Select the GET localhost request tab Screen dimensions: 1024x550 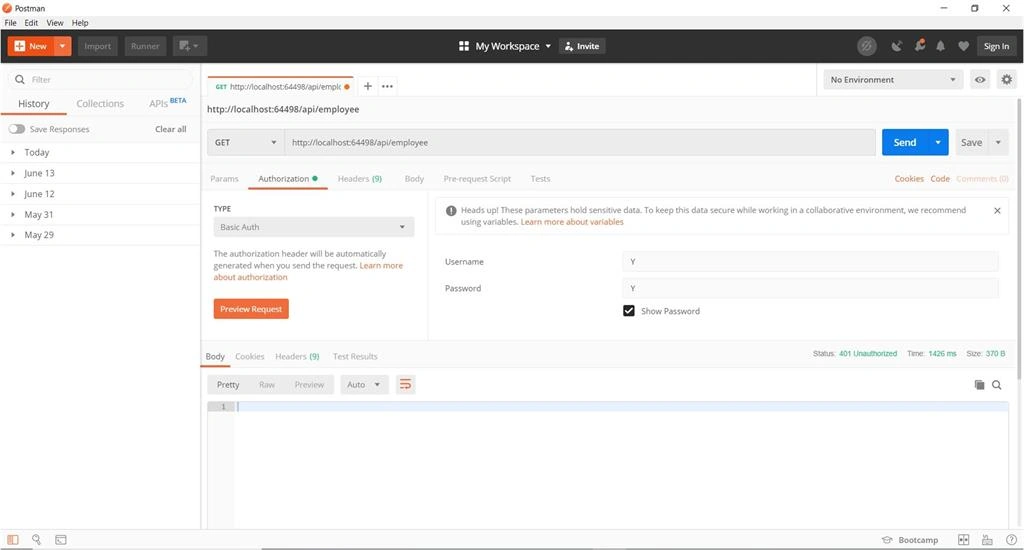[281, 86]
